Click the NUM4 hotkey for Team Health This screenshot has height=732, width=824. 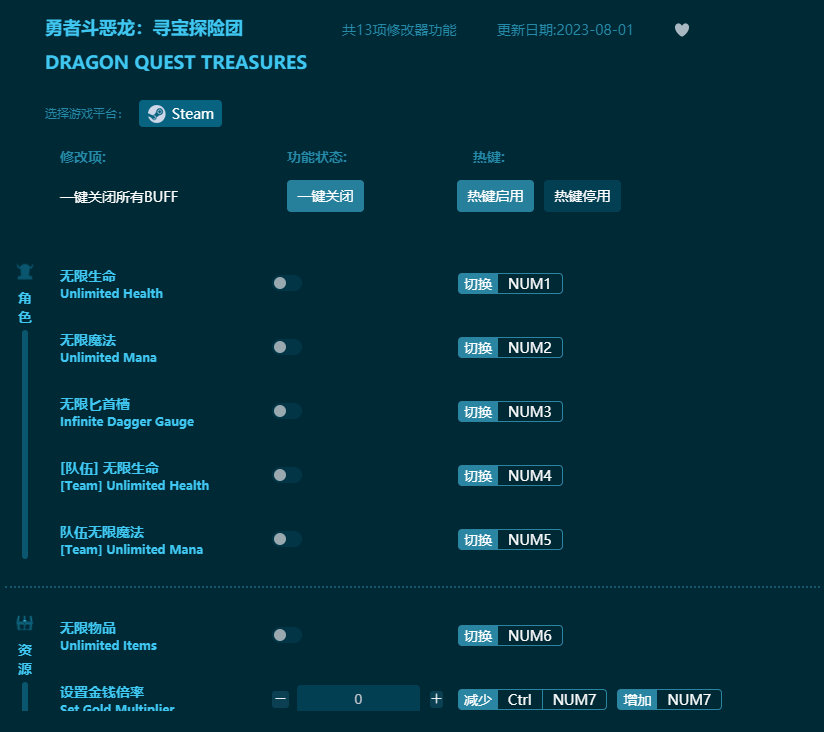[510, 476]
